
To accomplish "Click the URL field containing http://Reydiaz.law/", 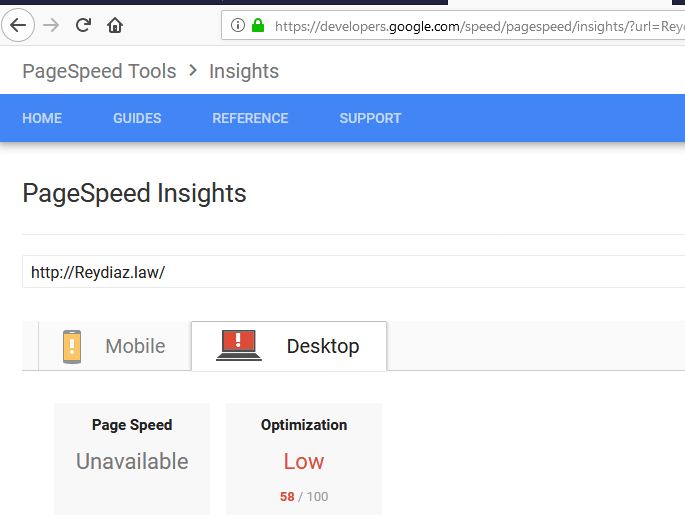I will [353, 272].
